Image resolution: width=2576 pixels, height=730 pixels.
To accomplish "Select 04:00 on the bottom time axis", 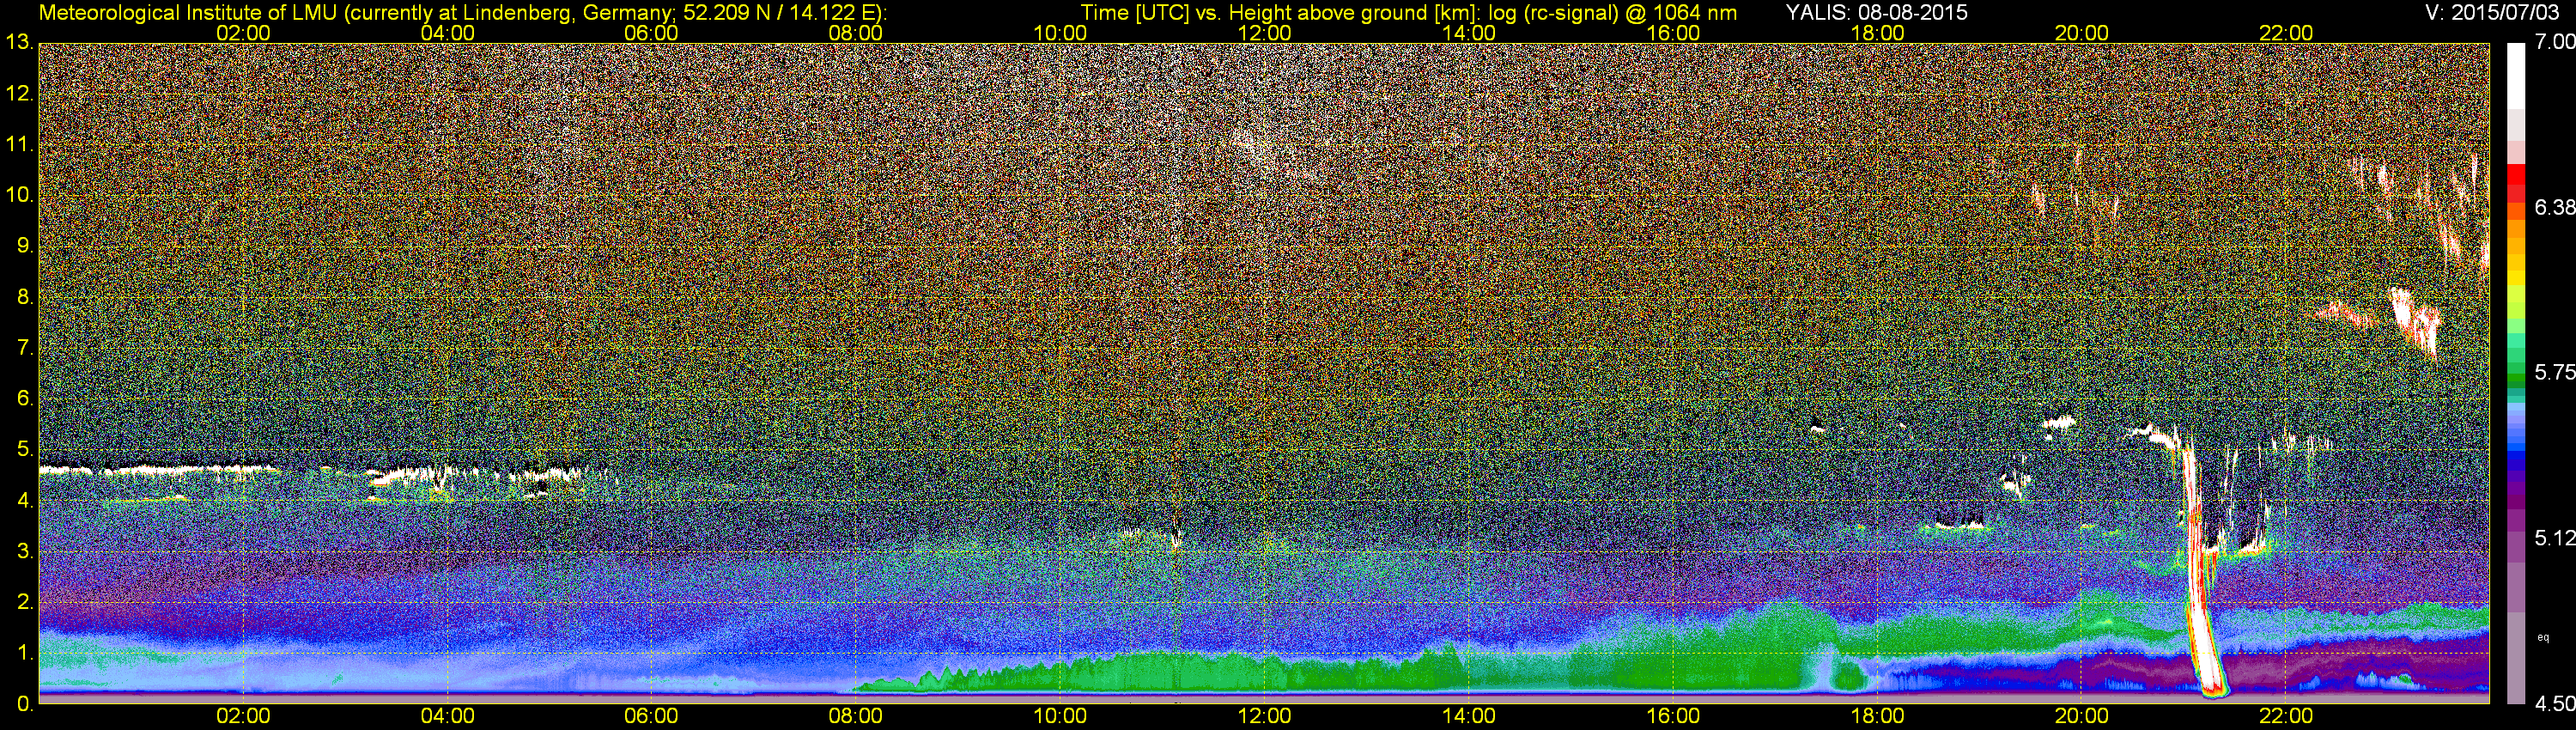I will 447,716.
